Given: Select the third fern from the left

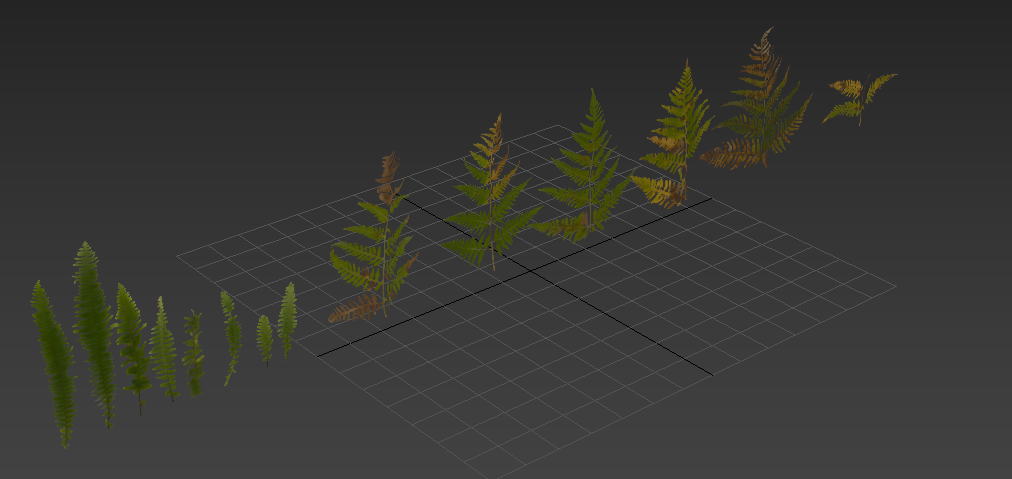Looking at the screenshot, I should click(x=131, y=345).
